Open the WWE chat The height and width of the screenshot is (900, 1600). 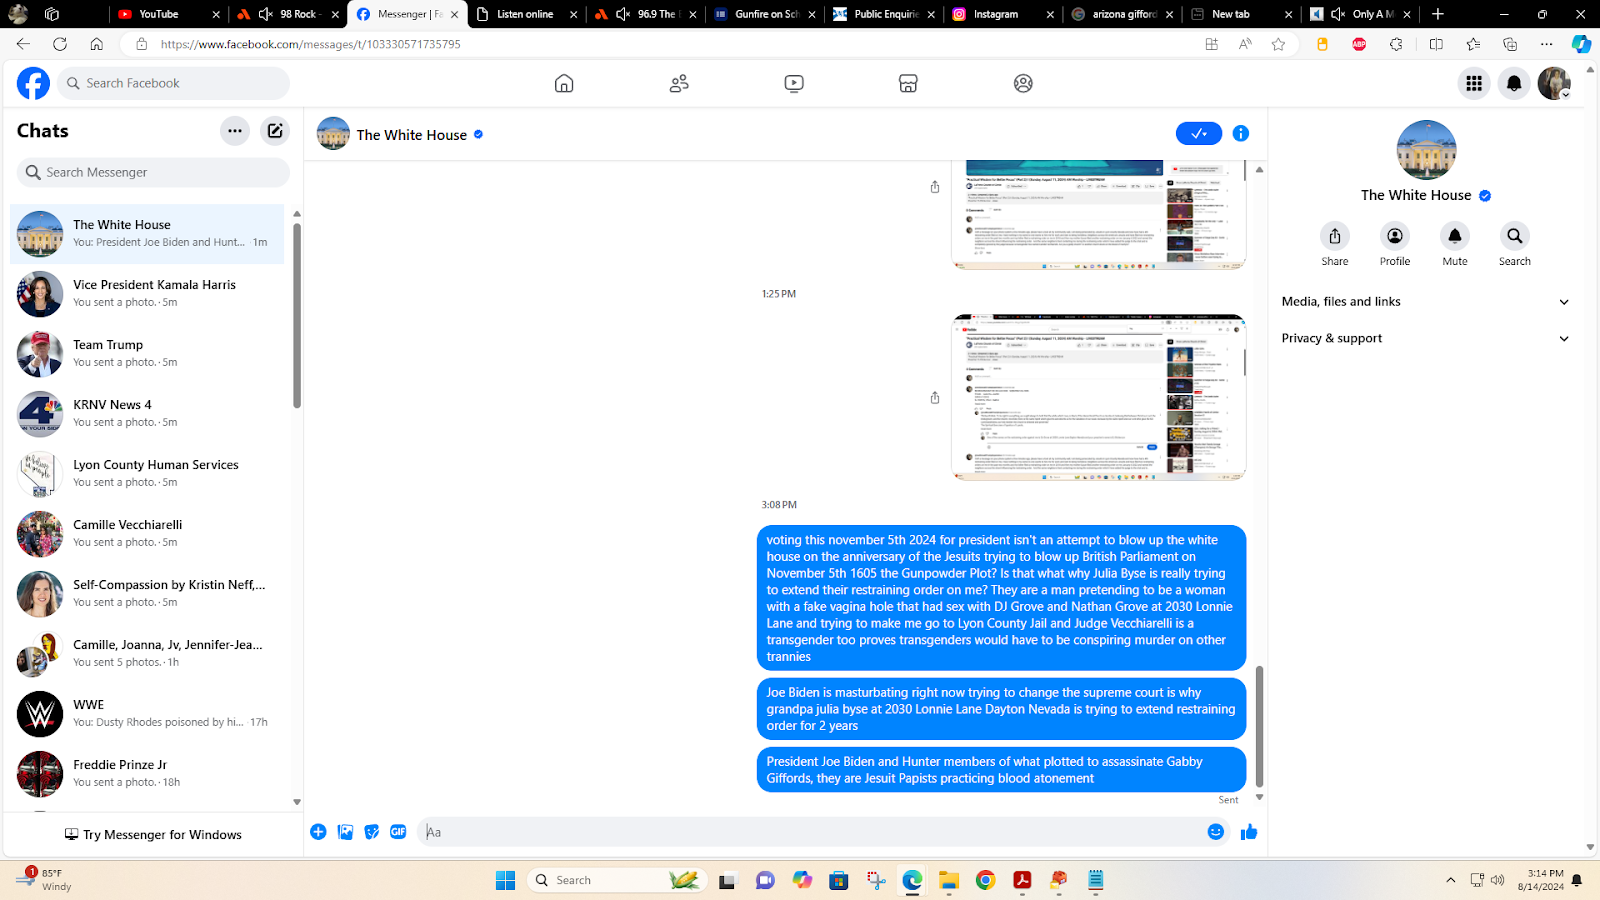click(x=147, y=714)
